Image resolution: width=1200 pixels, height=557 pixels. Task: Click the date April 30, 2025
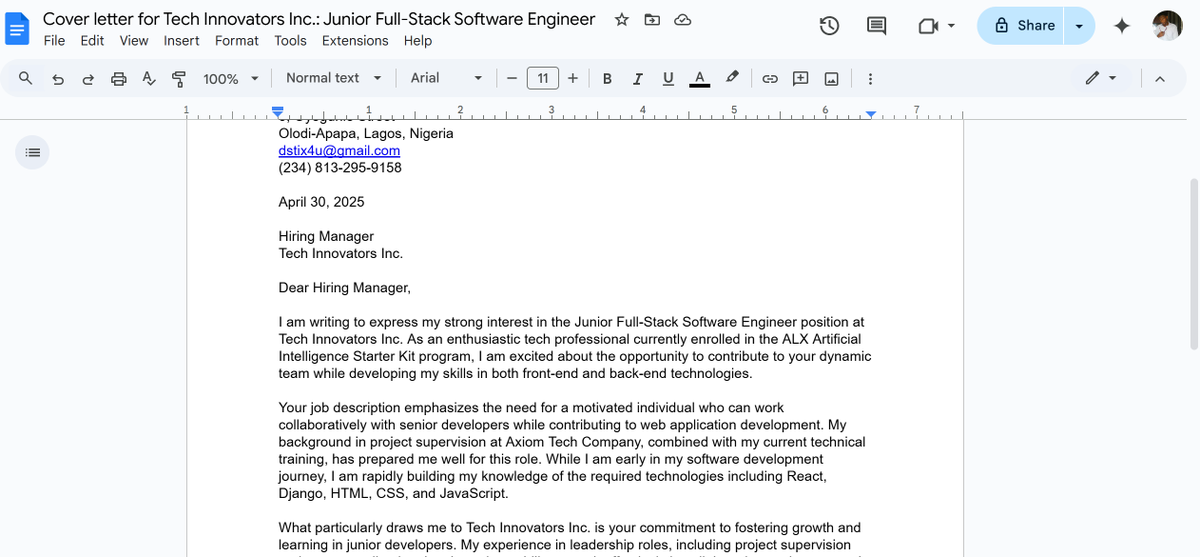[x=321, y=202]
